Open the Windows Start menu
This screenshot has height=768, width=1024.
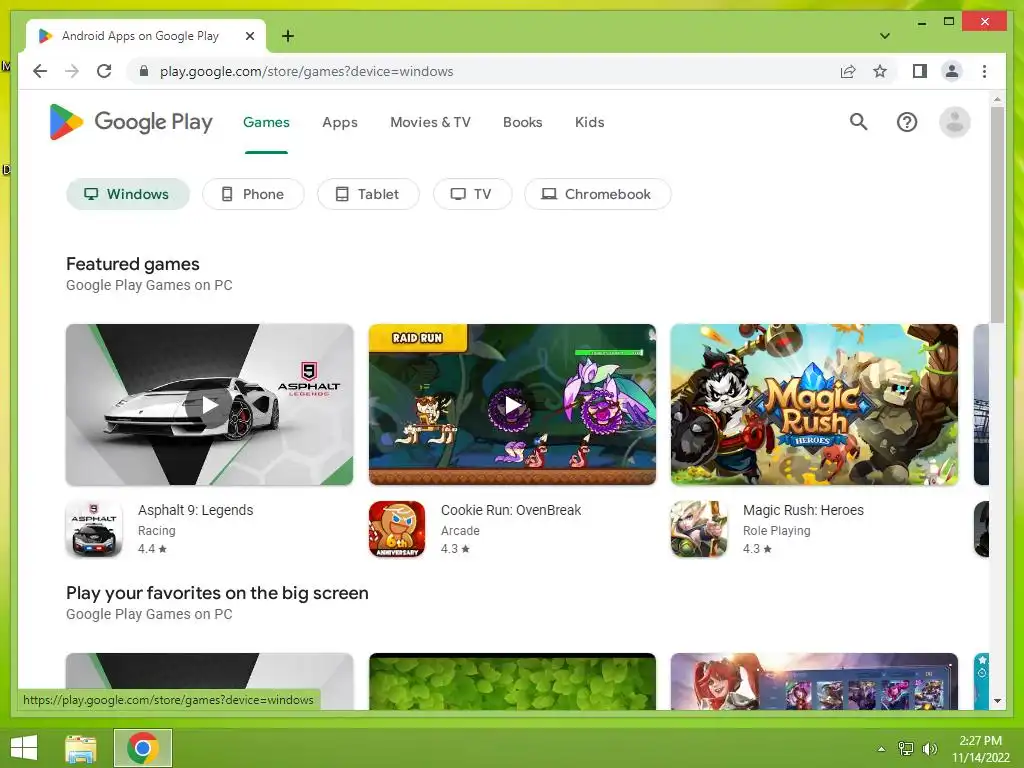coord(24,748)
